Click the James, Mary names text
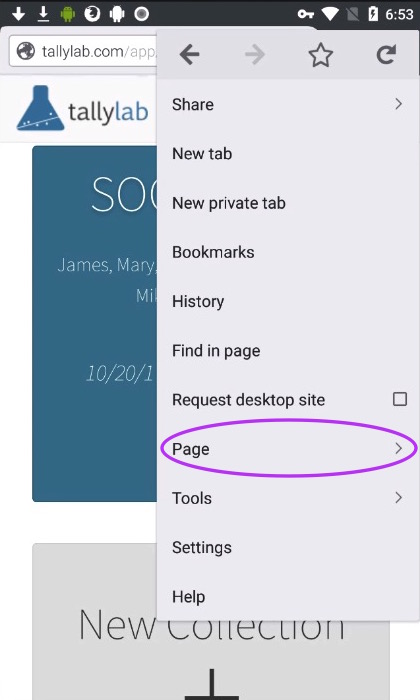Screen dimensions: 420x700 coord(107,265)
